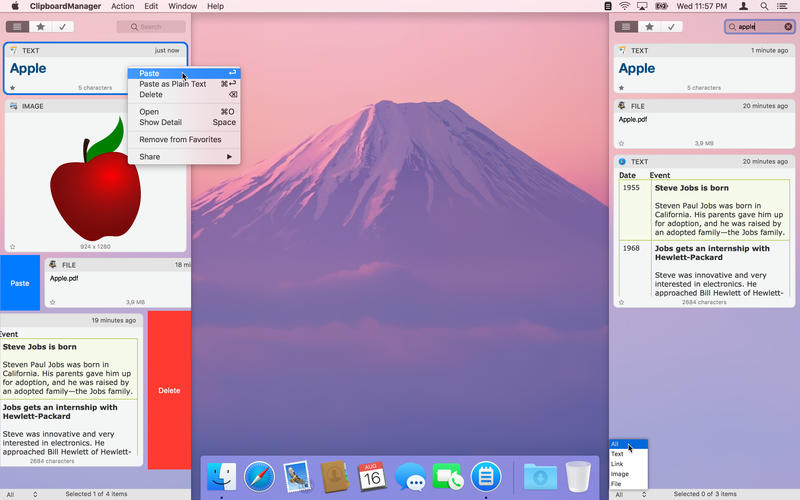This screenshot has height=500, width=800.
Task: Select checkmark filter in left panel toolbar
Action: (x=62, y=27)
